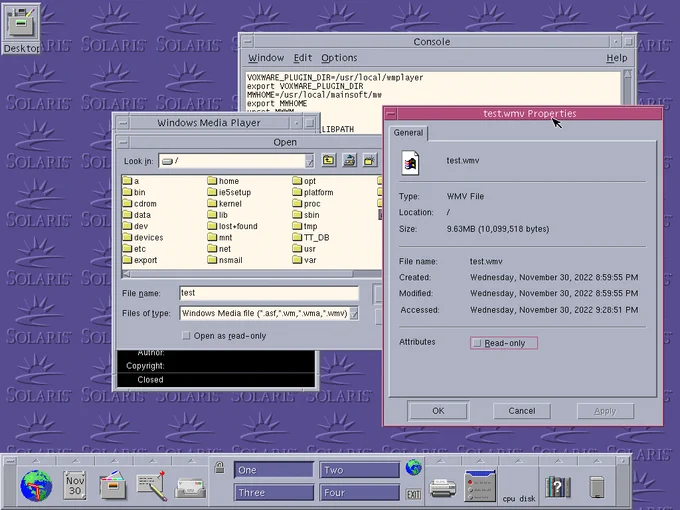Click the horizontal scrollbar in the Open file list

(252, 274)
